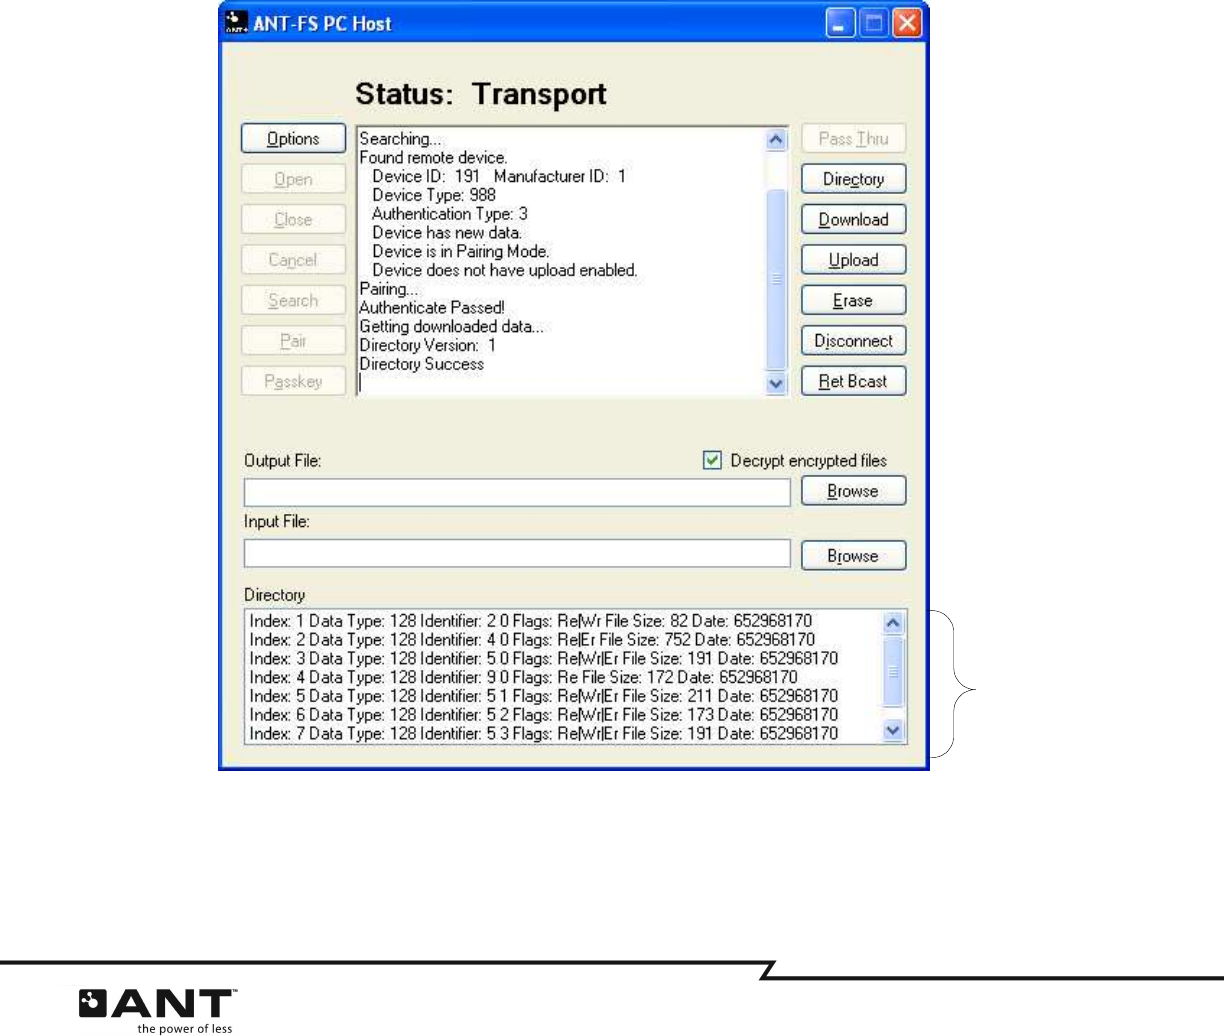The height and width of the screenshot is (1036, 1224).
Task: Click 'Found remote device.' log line
Action: click(433, 158)
